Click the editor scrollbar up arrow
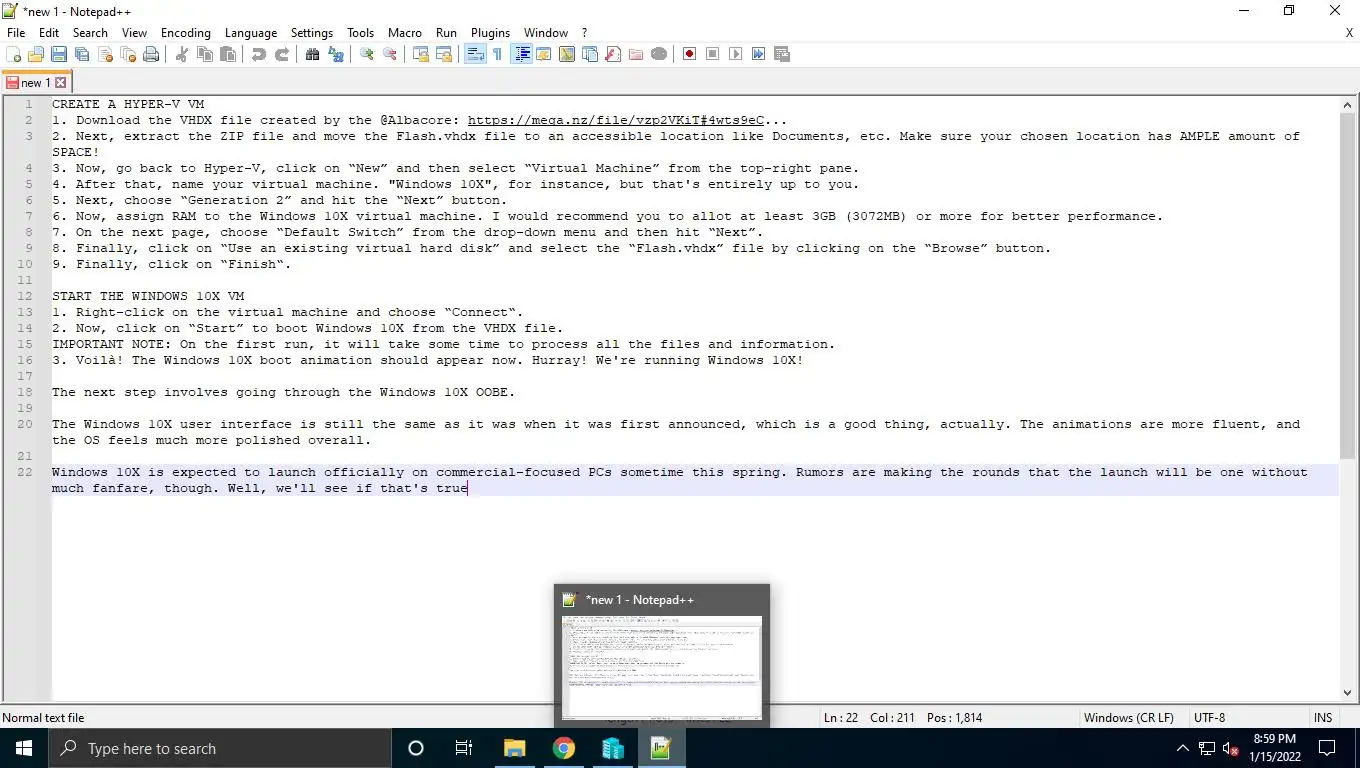The height and width of the screenshot is (768, 1360). coord(1347,104)
